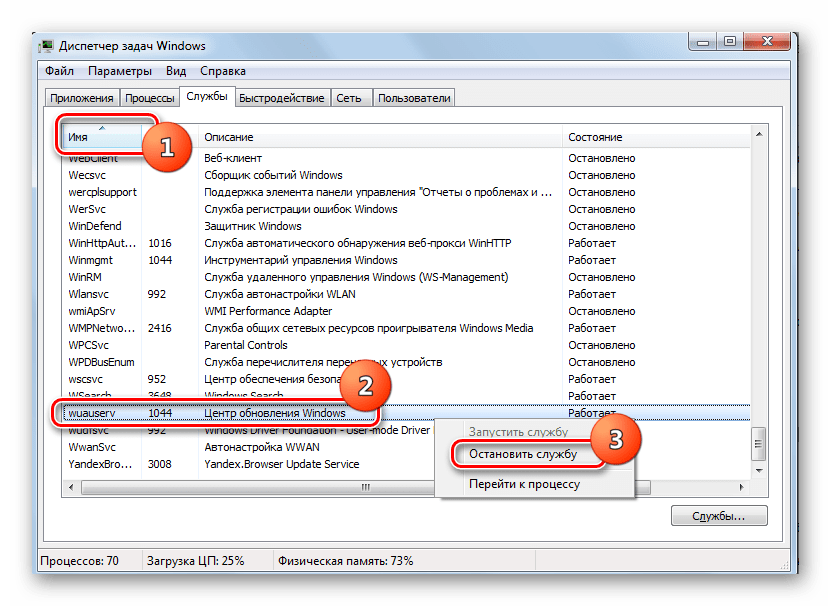Select the Wlansvc service row
Image resolution: width=831 pixels, height=606 pixels.
tap(406, 294)
